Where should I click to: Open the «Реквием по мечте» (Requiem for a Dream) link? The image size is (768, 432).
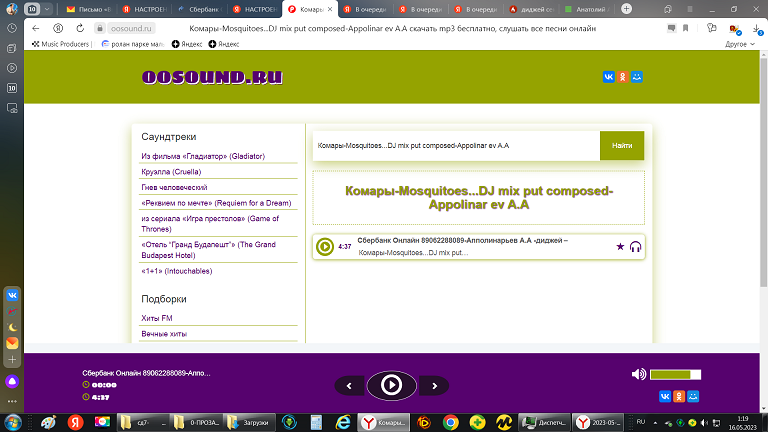216,203
